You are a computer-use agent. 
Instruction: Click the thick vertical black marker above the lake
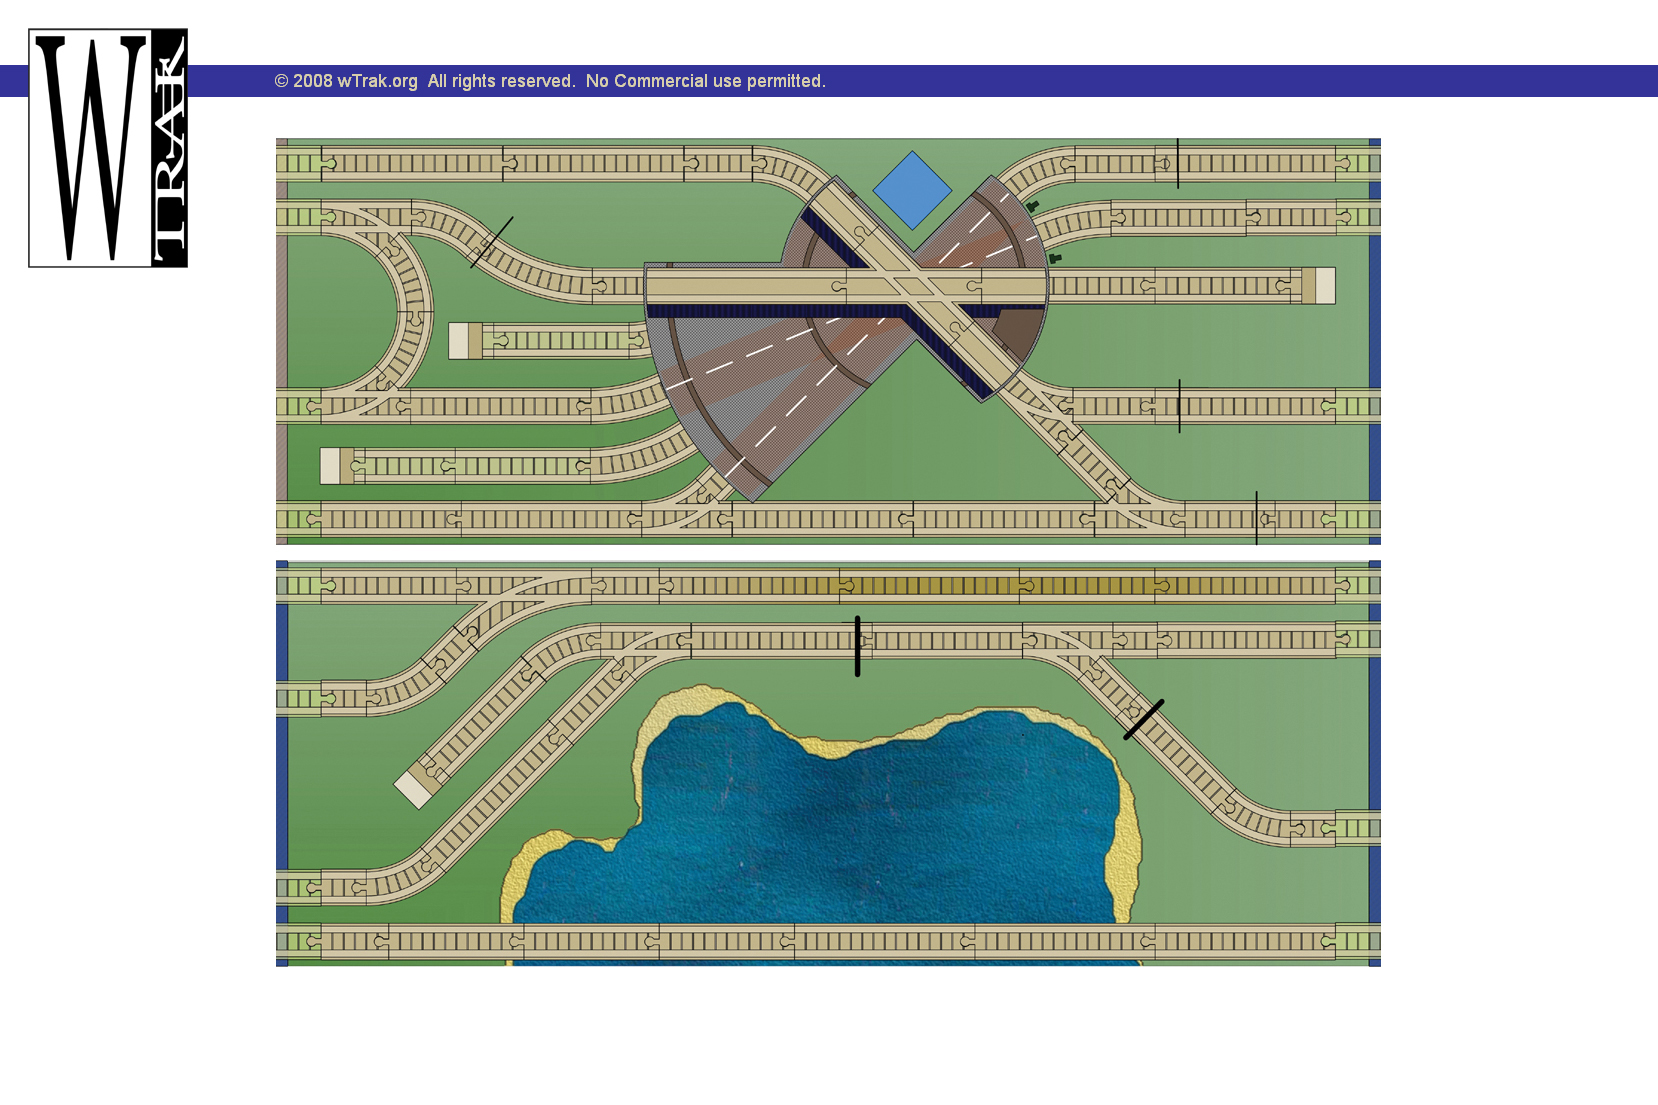857,646
